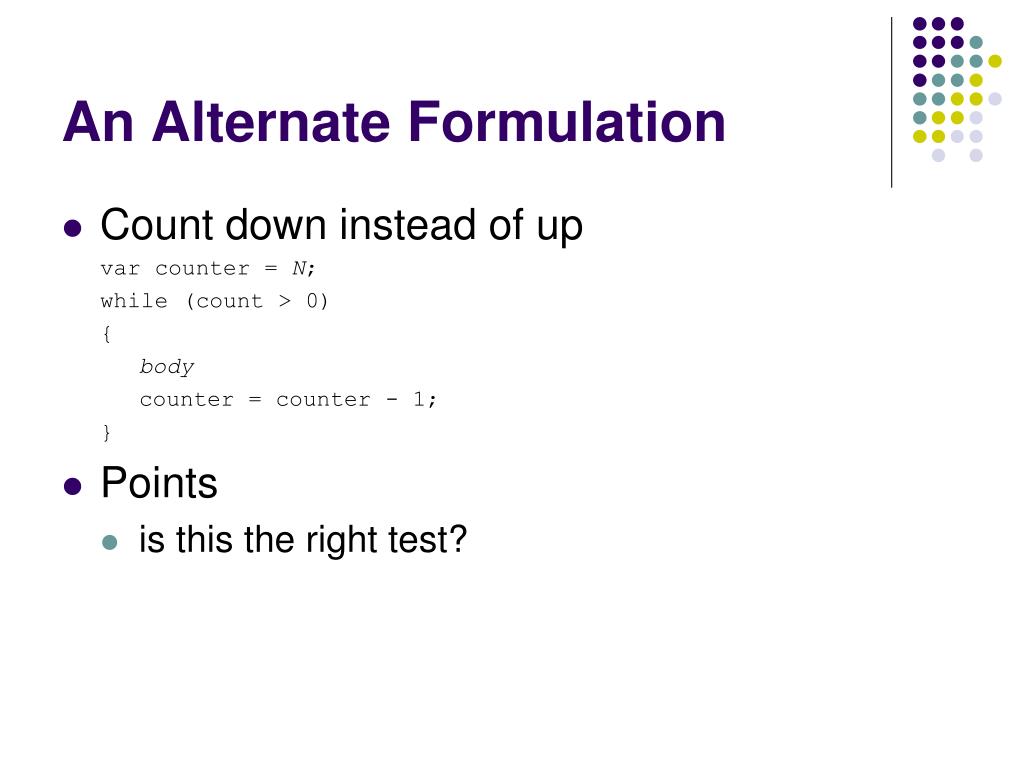Click the opening curly brace in the code
1024x768 pixels.
coord(106,334)
